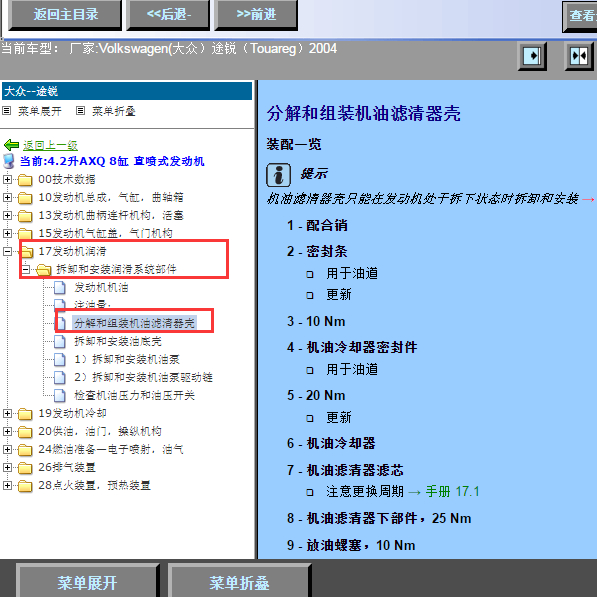Click 7 - 机油滤清器滤芯 entry
The image size is (597, 597).
tap(345, 470)
